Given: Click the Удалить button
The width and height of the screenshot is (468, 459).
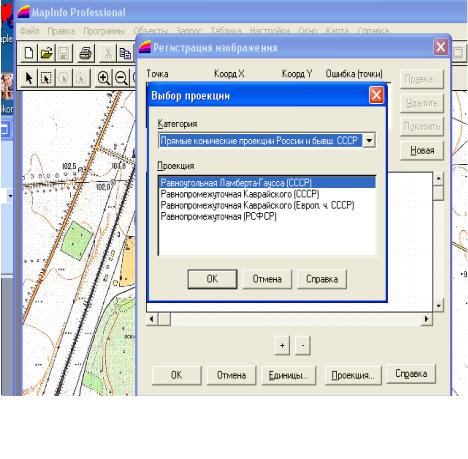Looking at the screenshot, I should (422, 103).
